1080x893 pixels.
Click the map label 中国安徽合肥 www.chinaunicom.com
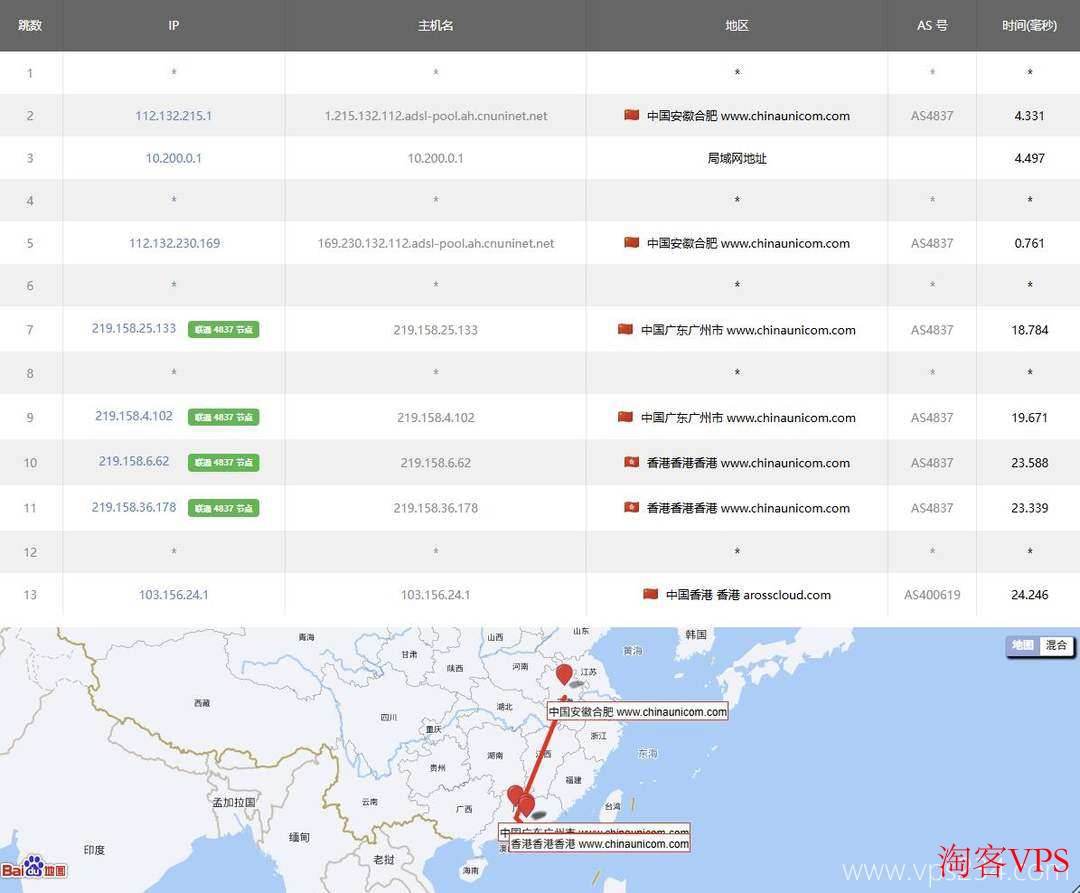point(637,711)
